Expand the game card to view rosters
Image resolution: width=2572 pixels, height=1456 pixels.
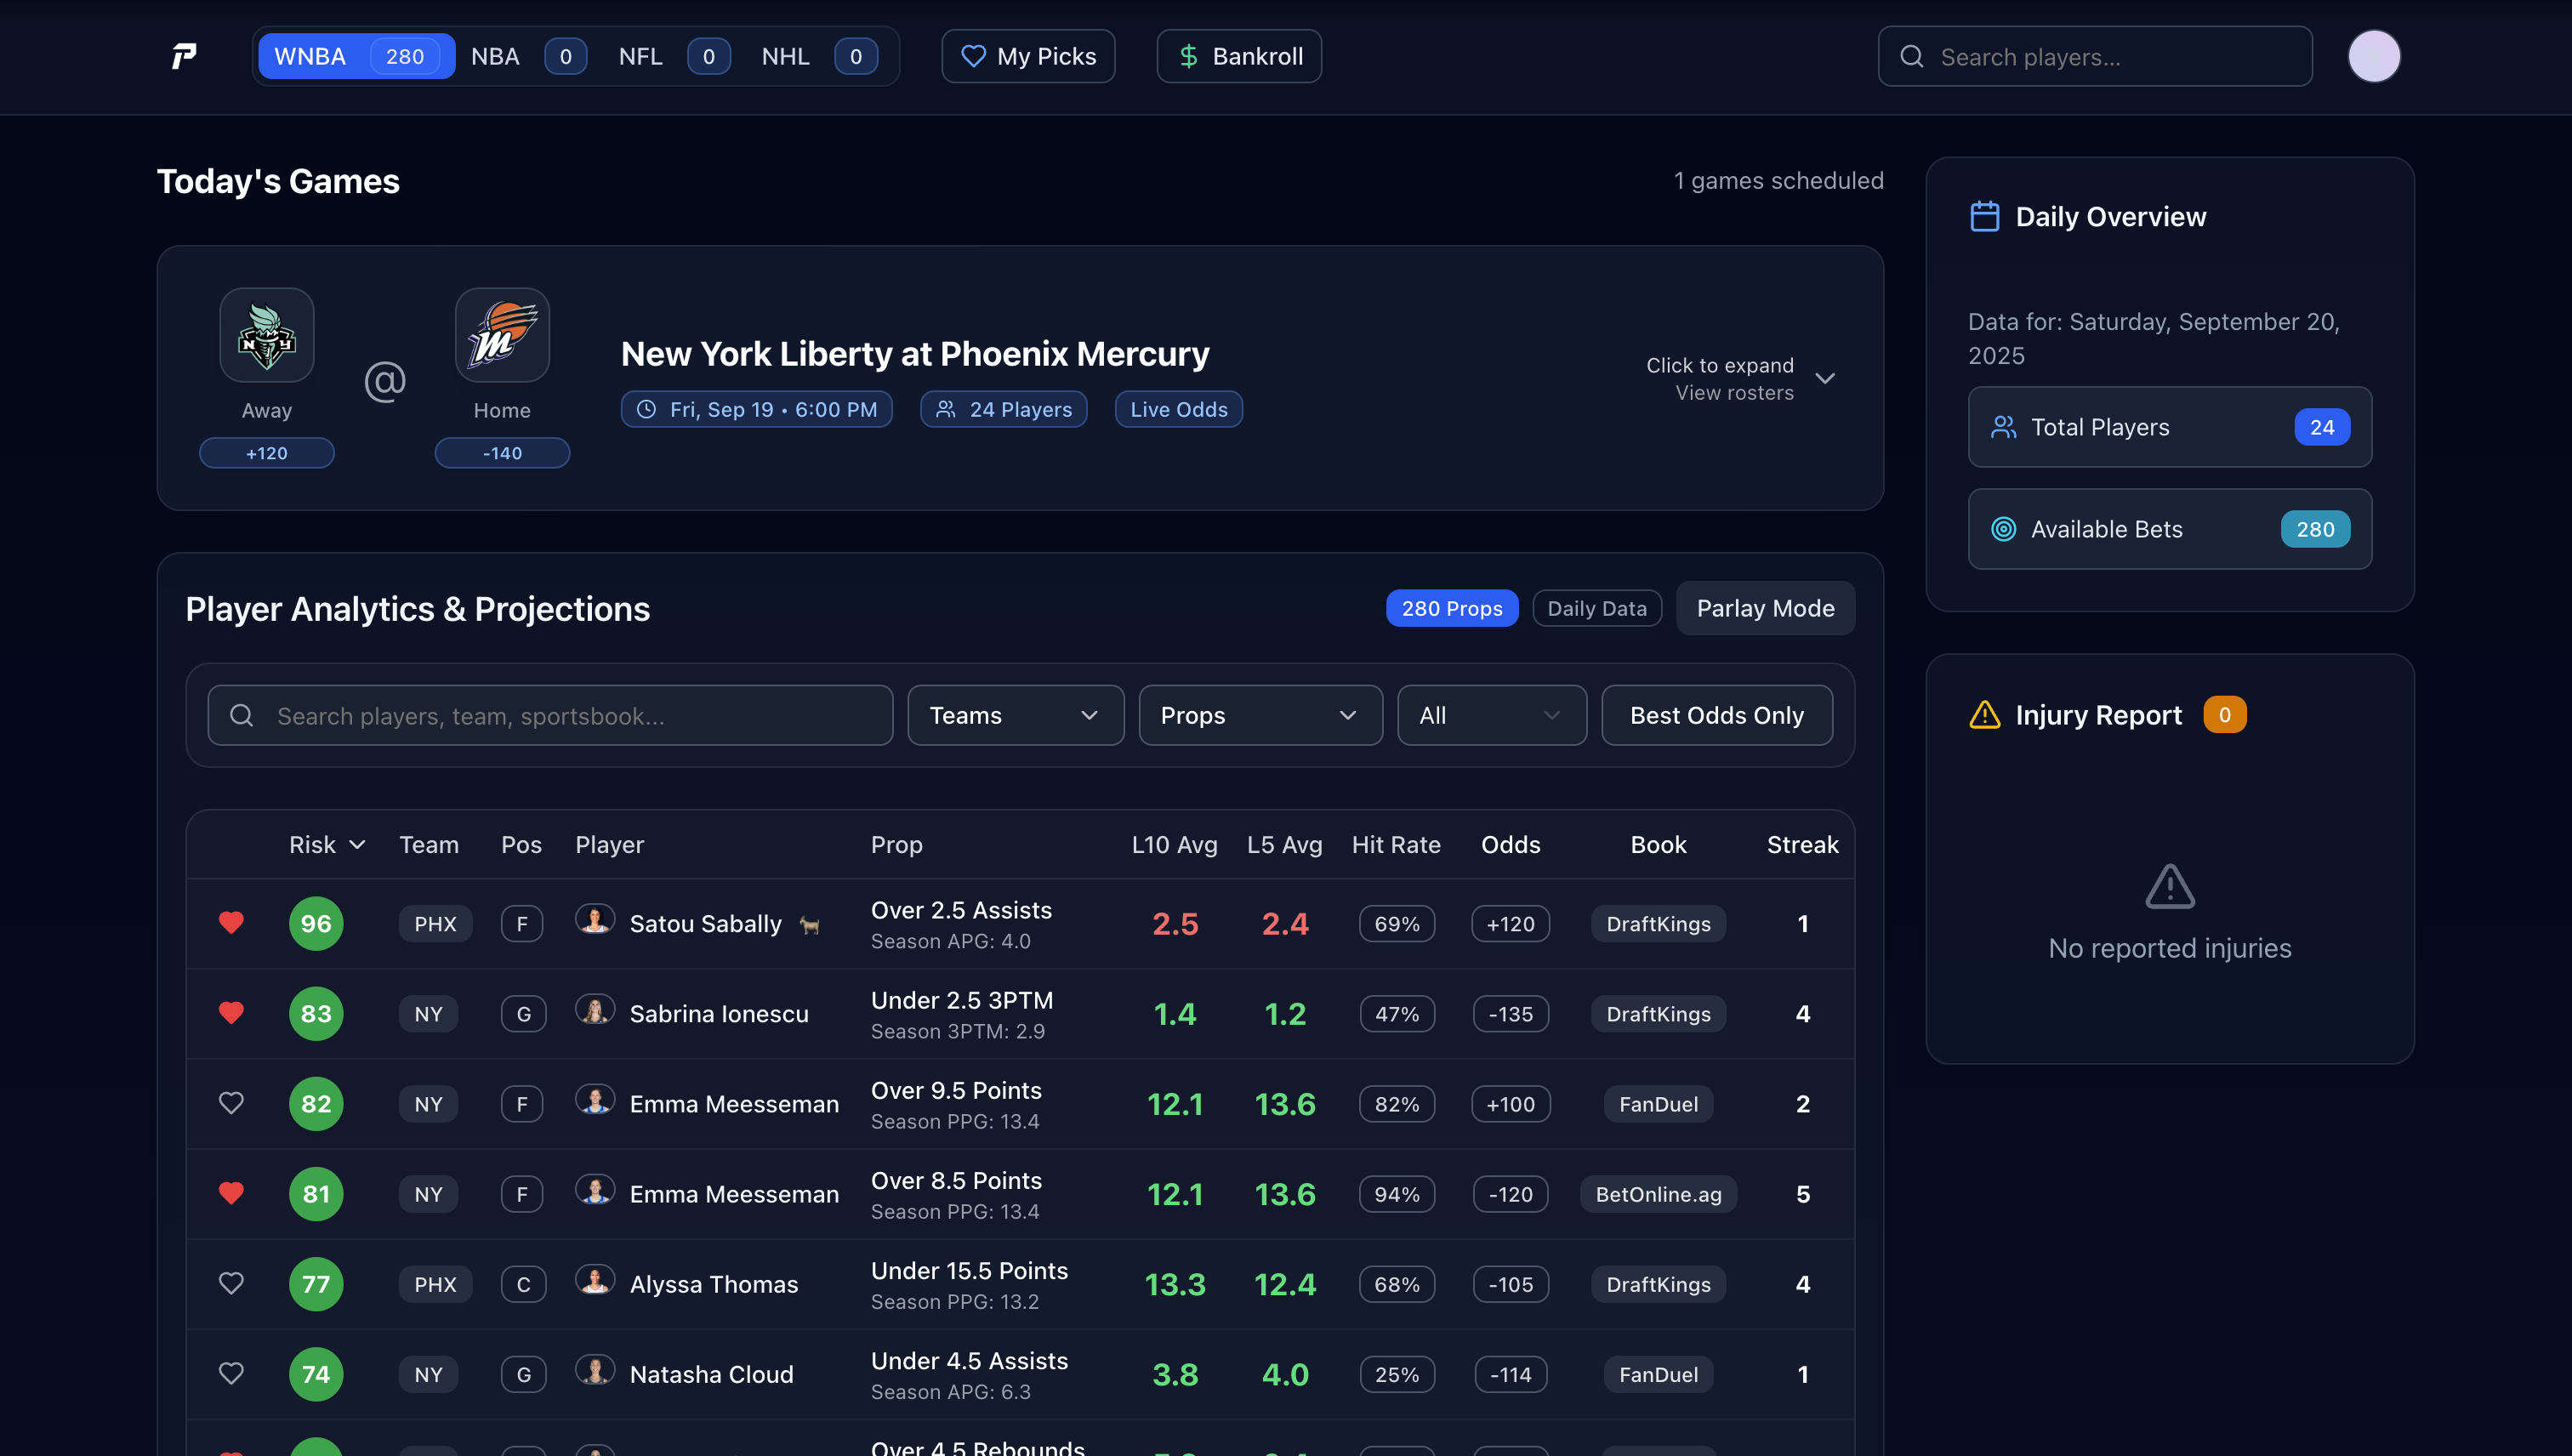(1824, 378)
